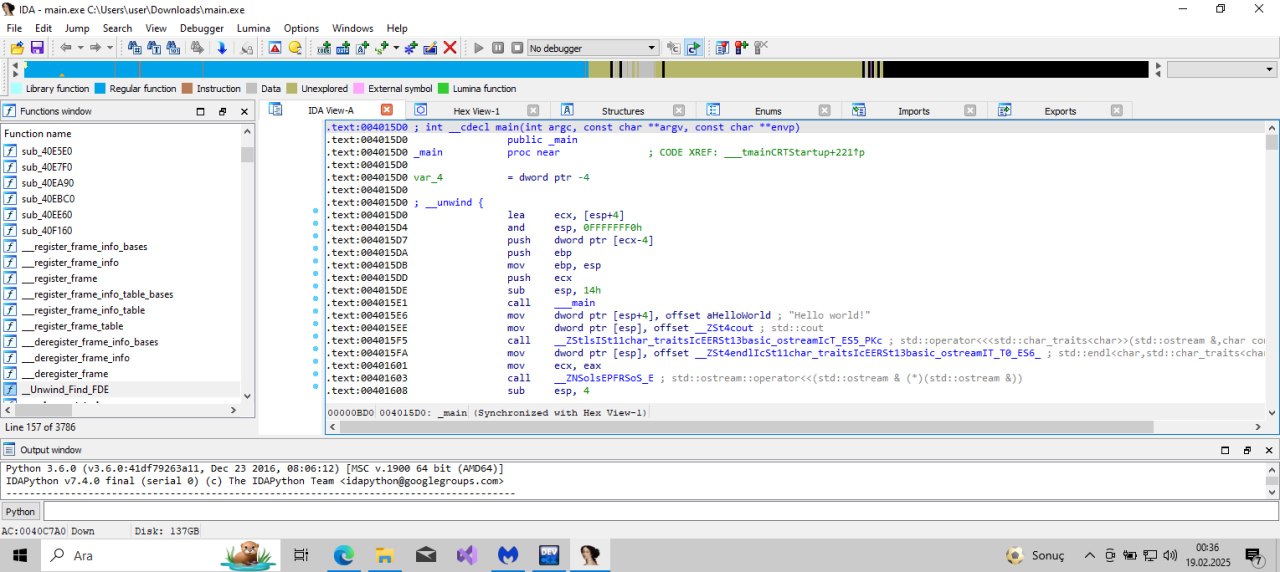Image resolution: width=1280 pixels, height=572 pixels.
Task: Open the File menu
Action: pyautogui.click(x=14, y=28)
